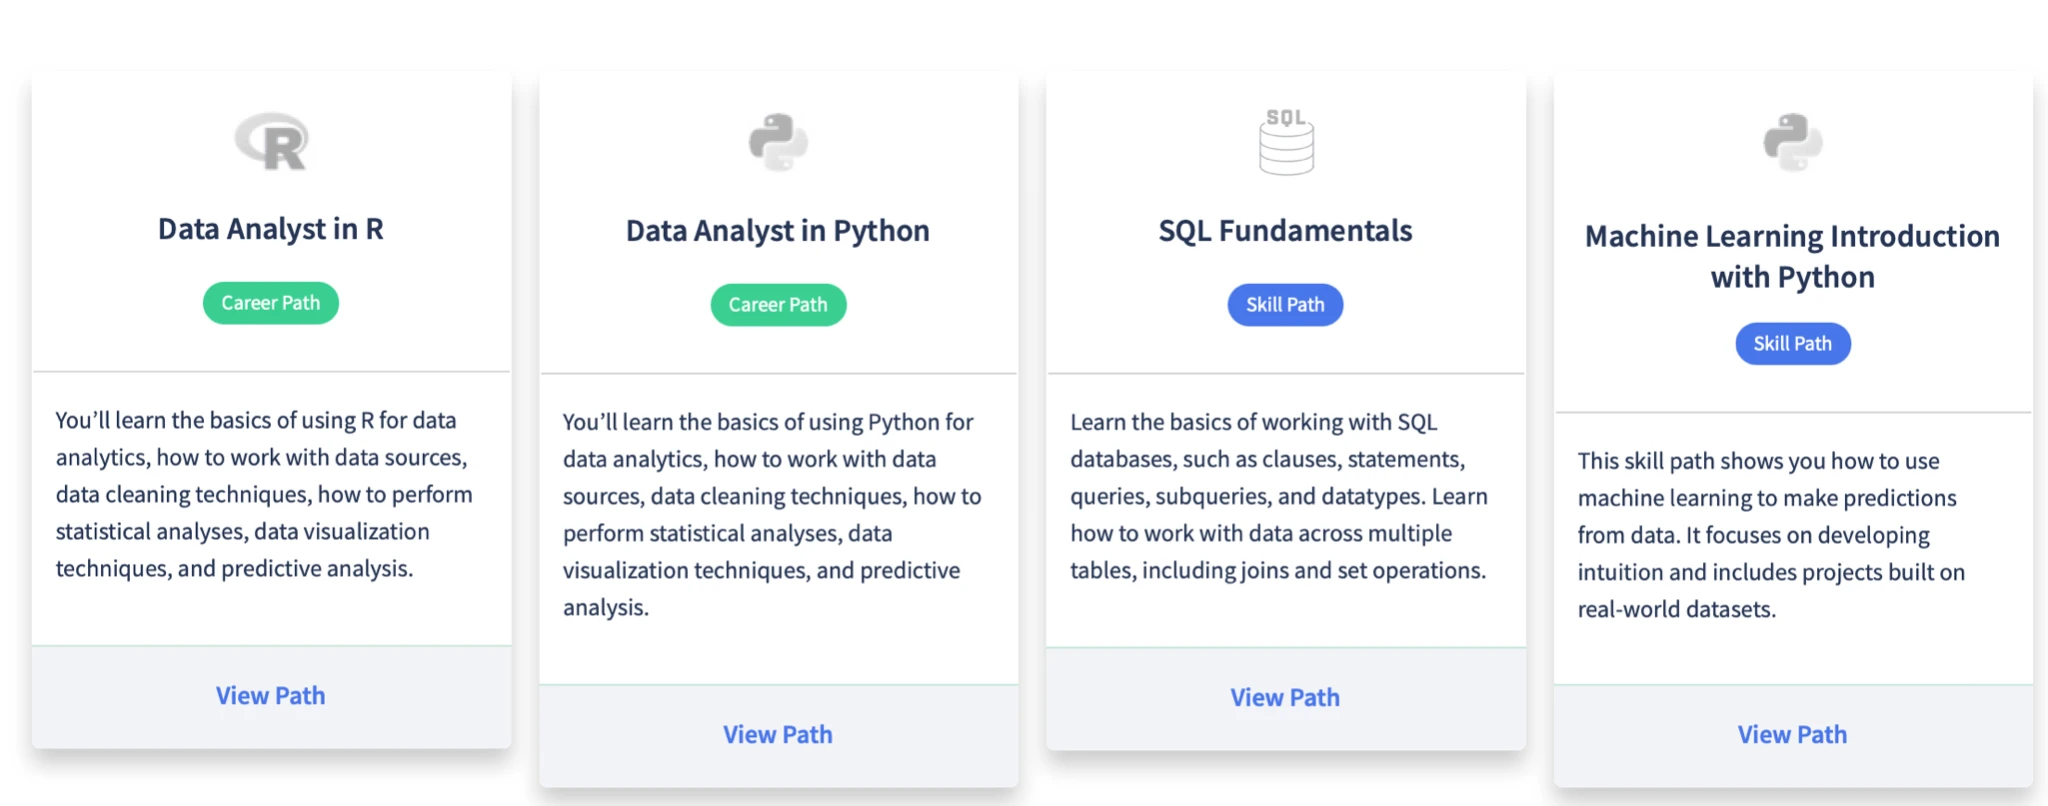Click Python logo on Machine Learning card

pos(1793,142)
